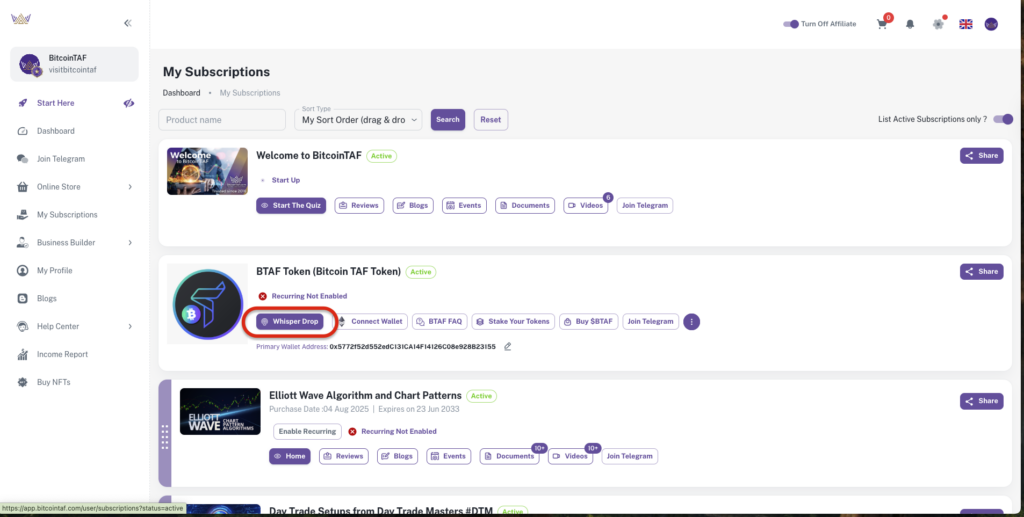Image resolution: width=1024 pixels, height=517 pixels.
Task: Click Stake Your Tokens button
Action: 513,322
